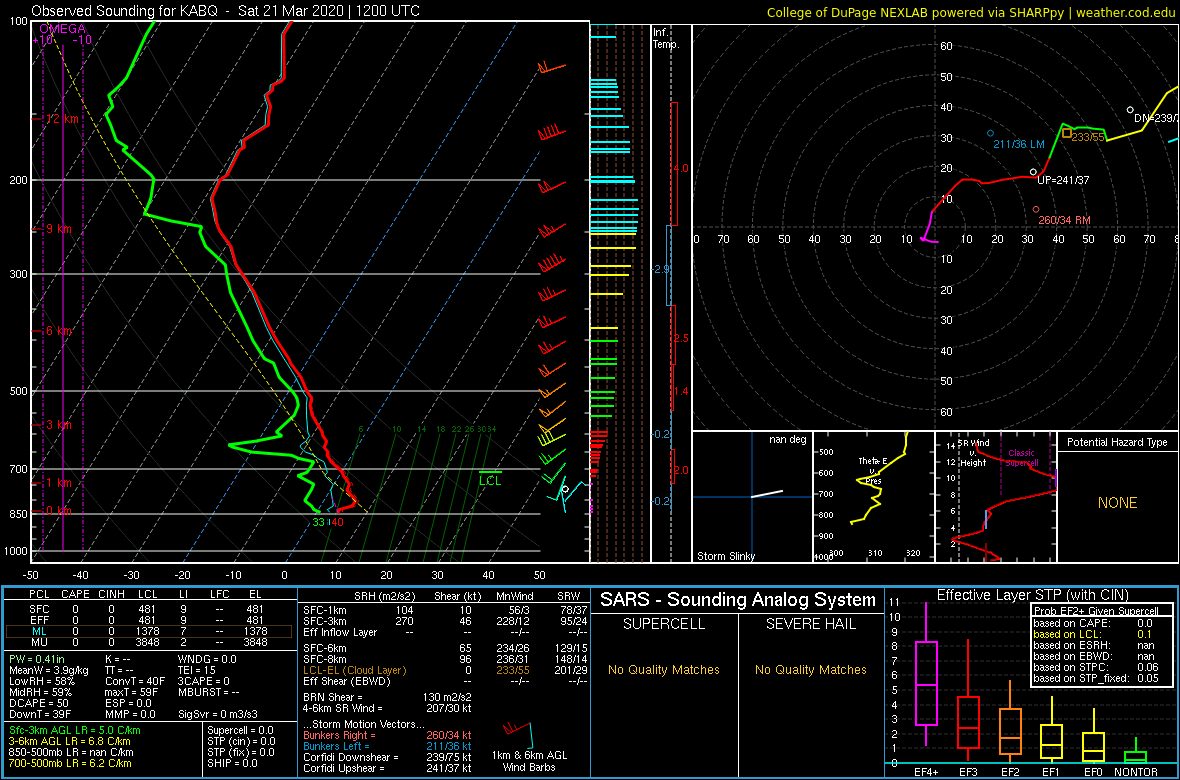Click the CAPE column header
Viewport: 1180px width, 780px height.
(75, 596)
